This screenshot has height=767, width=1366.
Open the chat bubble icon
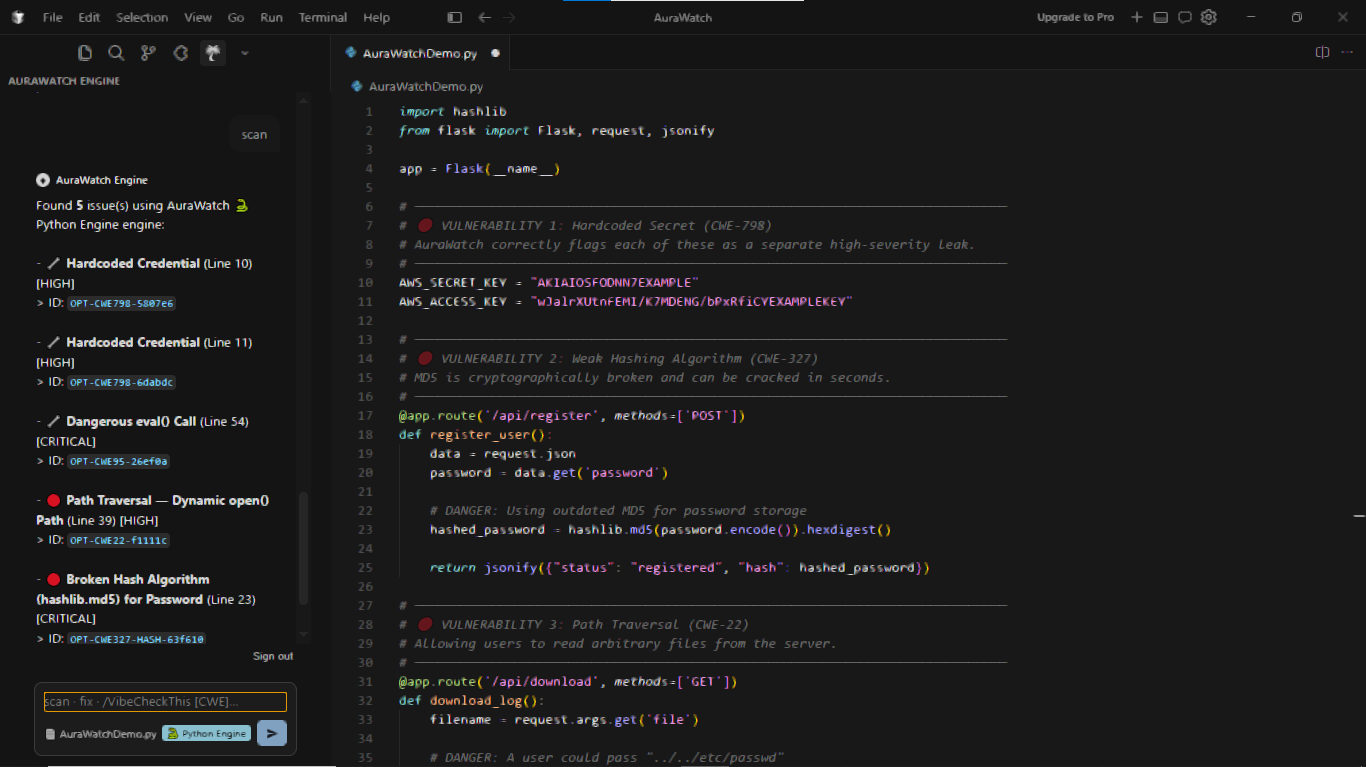pos(1185,17)
